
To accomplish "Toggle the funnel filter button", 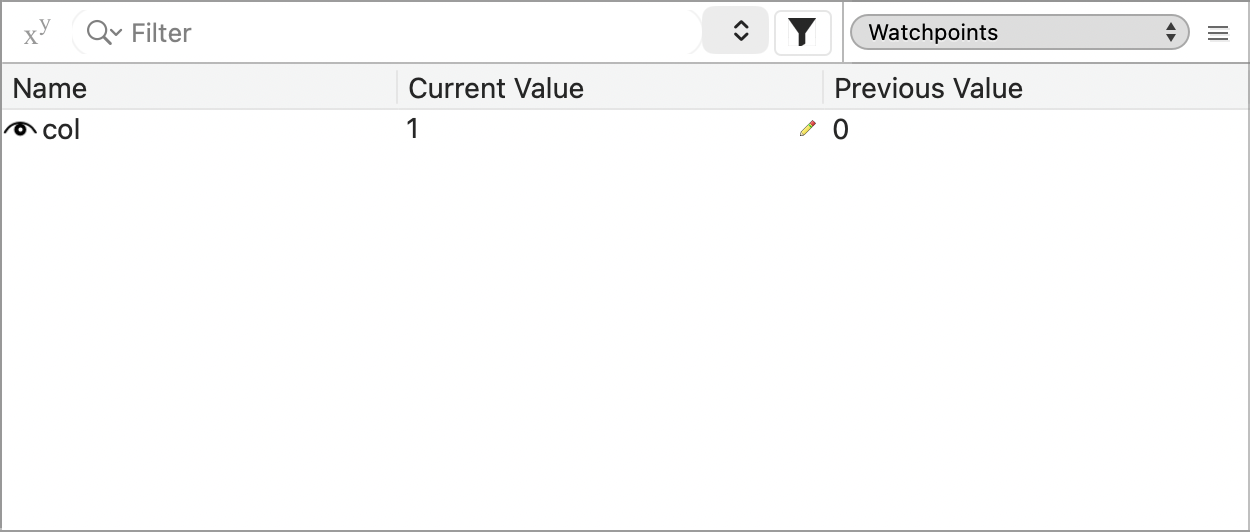I will tap(802, 32).
